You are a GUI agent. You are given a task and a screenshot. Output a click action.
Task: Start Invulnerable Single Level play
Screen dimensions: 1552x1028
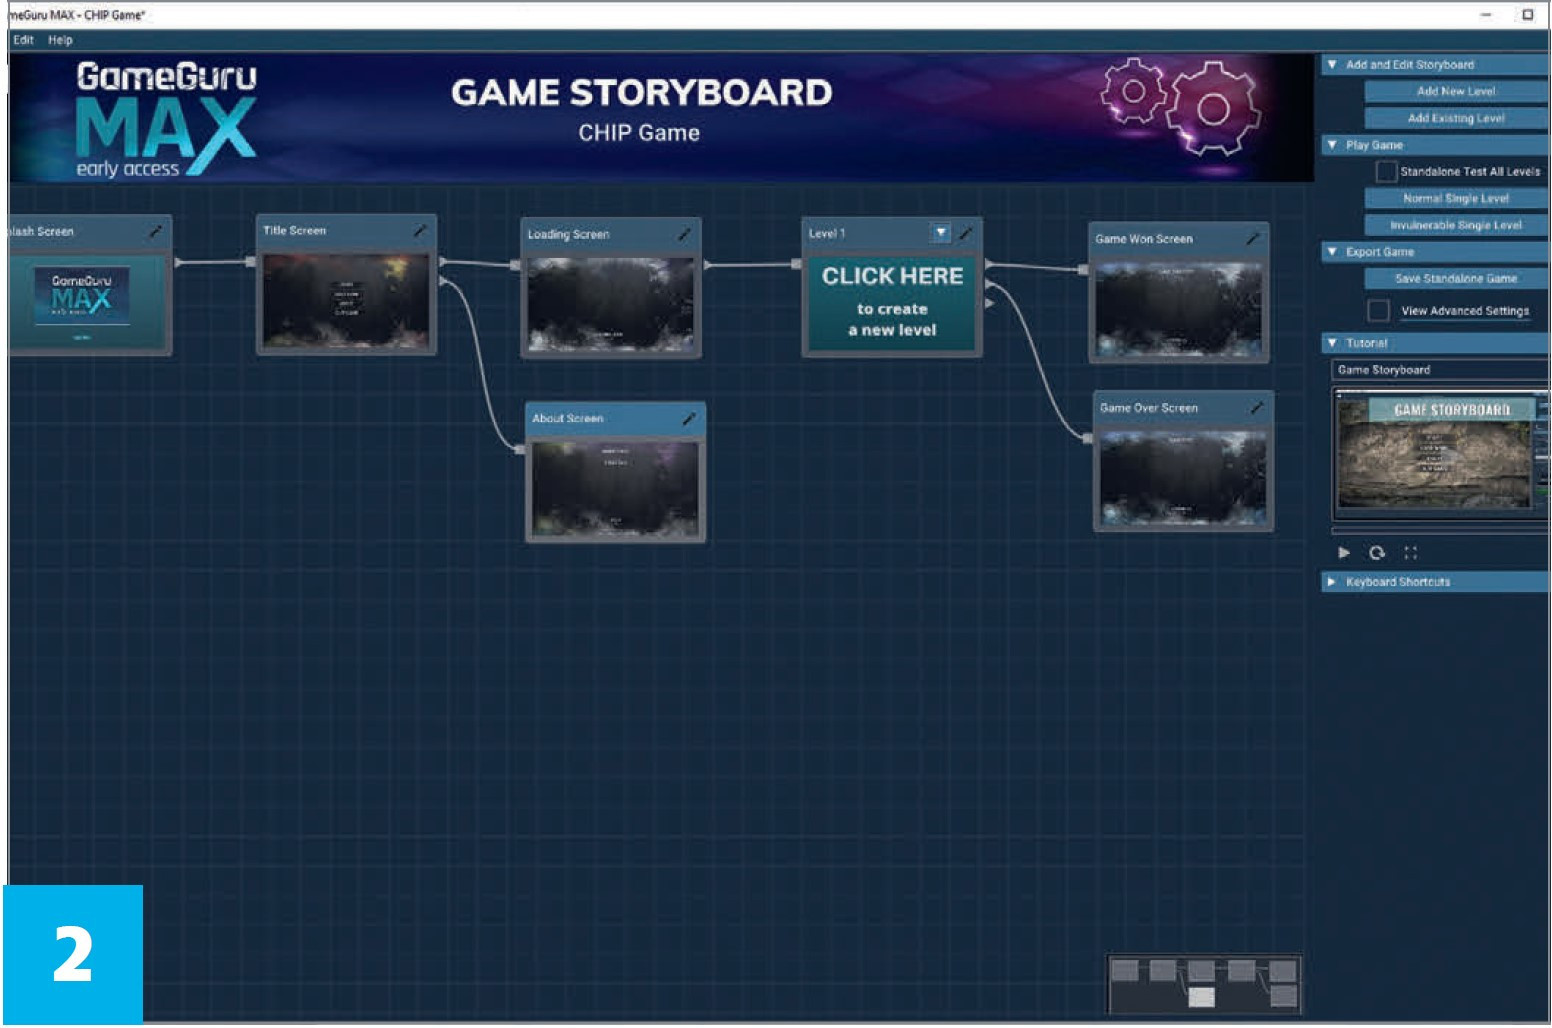click(1456, 225)
